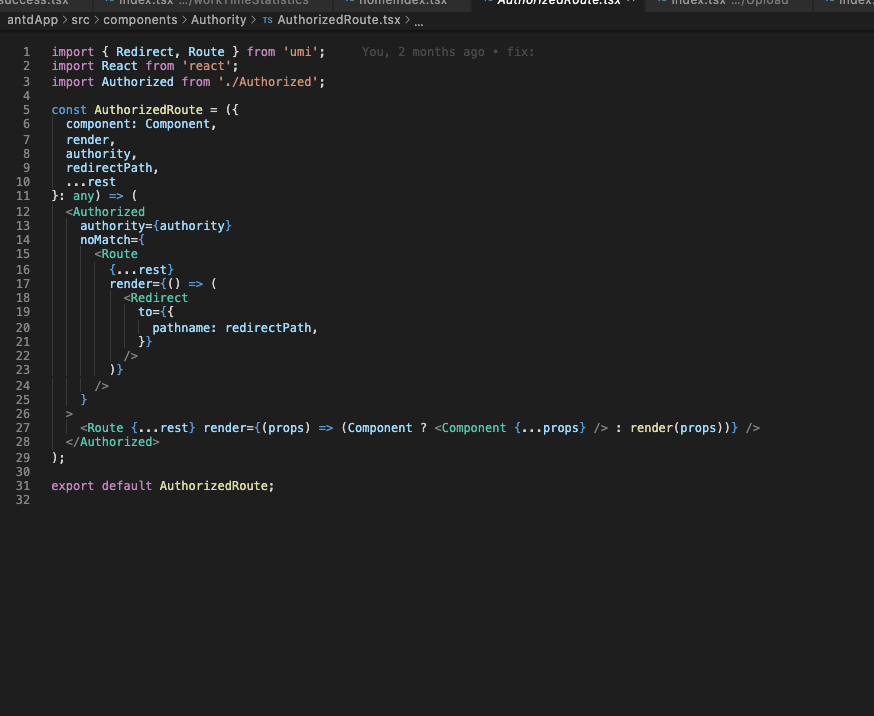Click line number 5 in the gutter
The height and width of the screenshot is (716, 874).
[x=26, y=110]
